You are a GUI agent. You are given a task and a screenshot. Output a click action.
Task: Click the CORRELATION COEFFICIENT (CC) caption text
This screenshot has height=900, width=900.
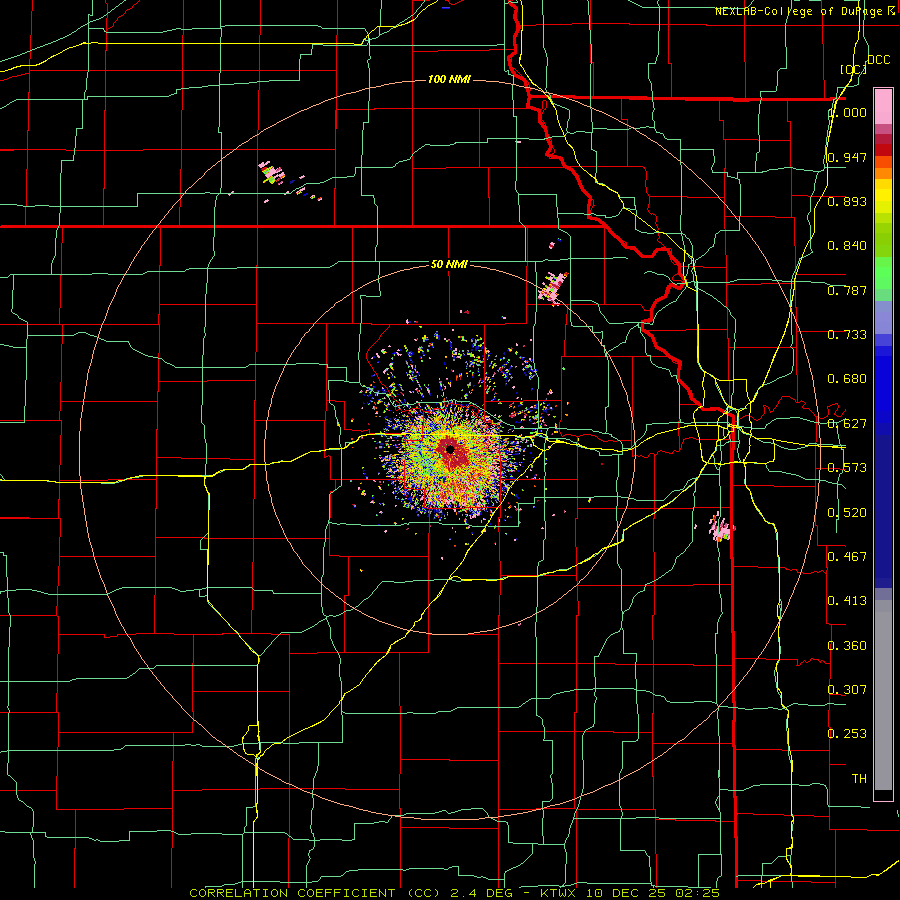(x=315, y=893)
